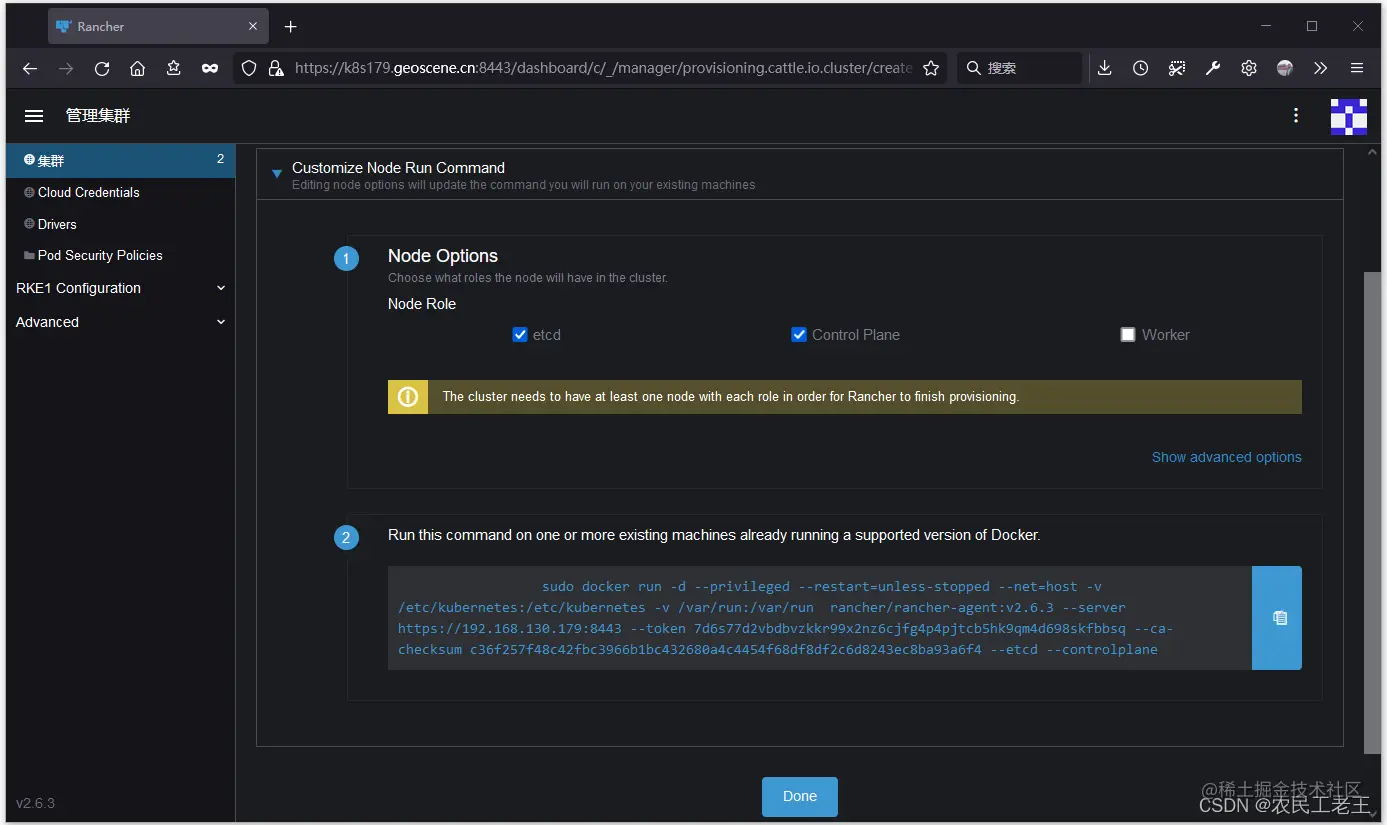Open the wrench developer tools icon
Screen dimensions: 1387x825
(x=1213, y=68)
